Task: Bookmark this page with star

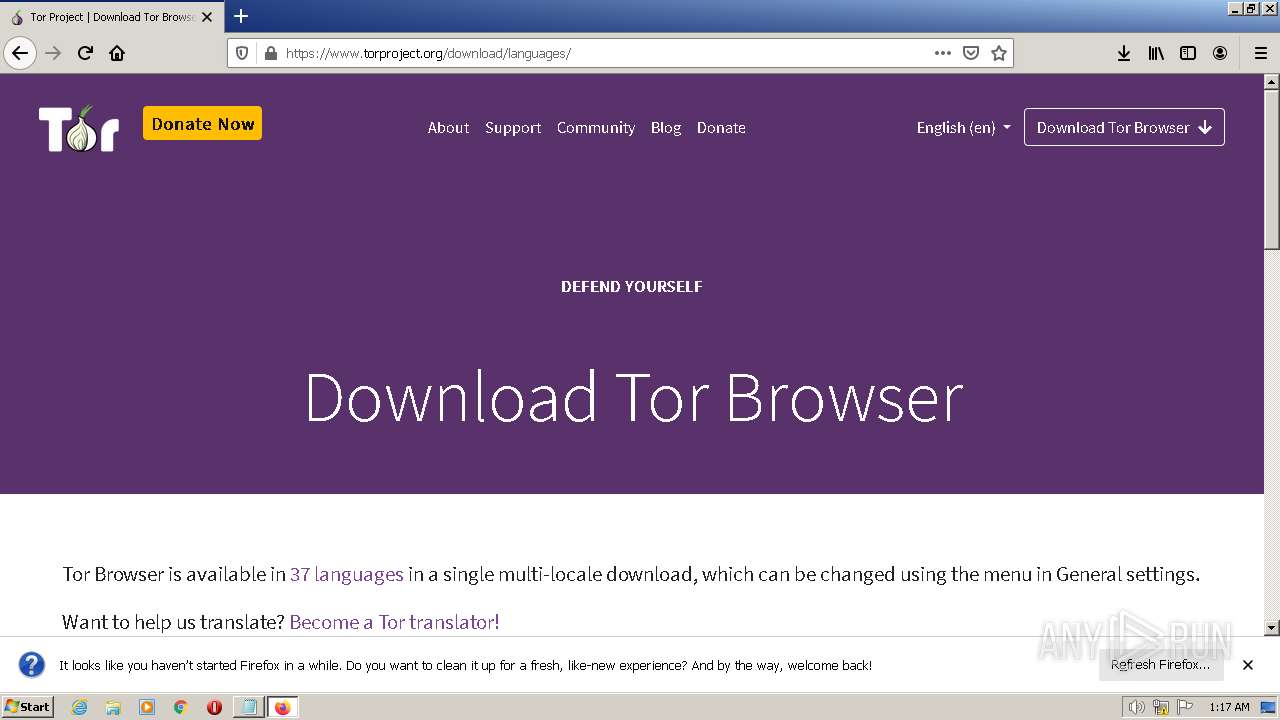Action: coord(998,53)
